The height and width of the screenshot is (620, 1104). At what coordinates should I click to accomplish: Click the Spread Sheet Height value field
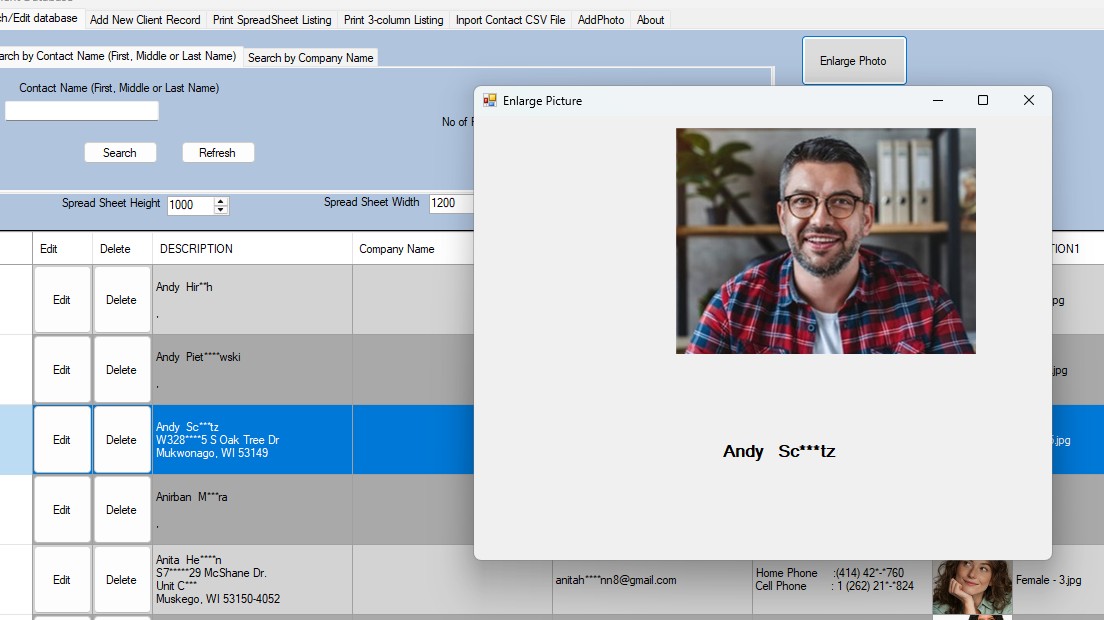pos(190,205)
